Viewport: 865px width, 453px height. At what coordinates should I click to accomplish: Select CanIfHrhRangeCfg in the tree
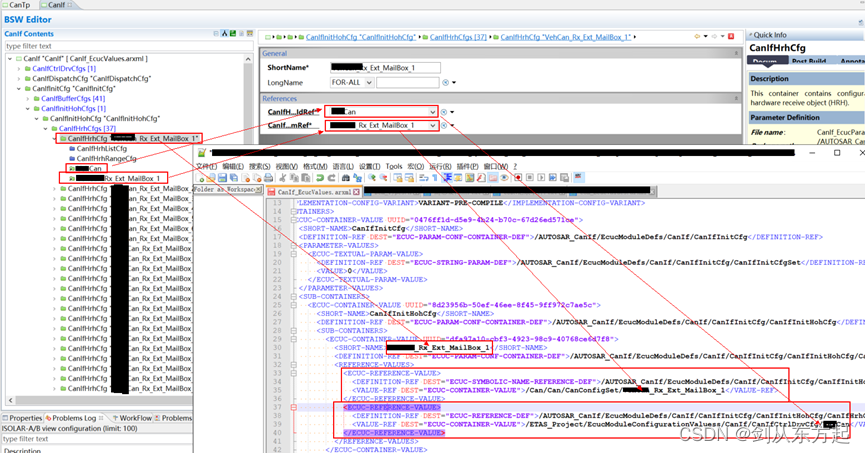coord(106,158)
